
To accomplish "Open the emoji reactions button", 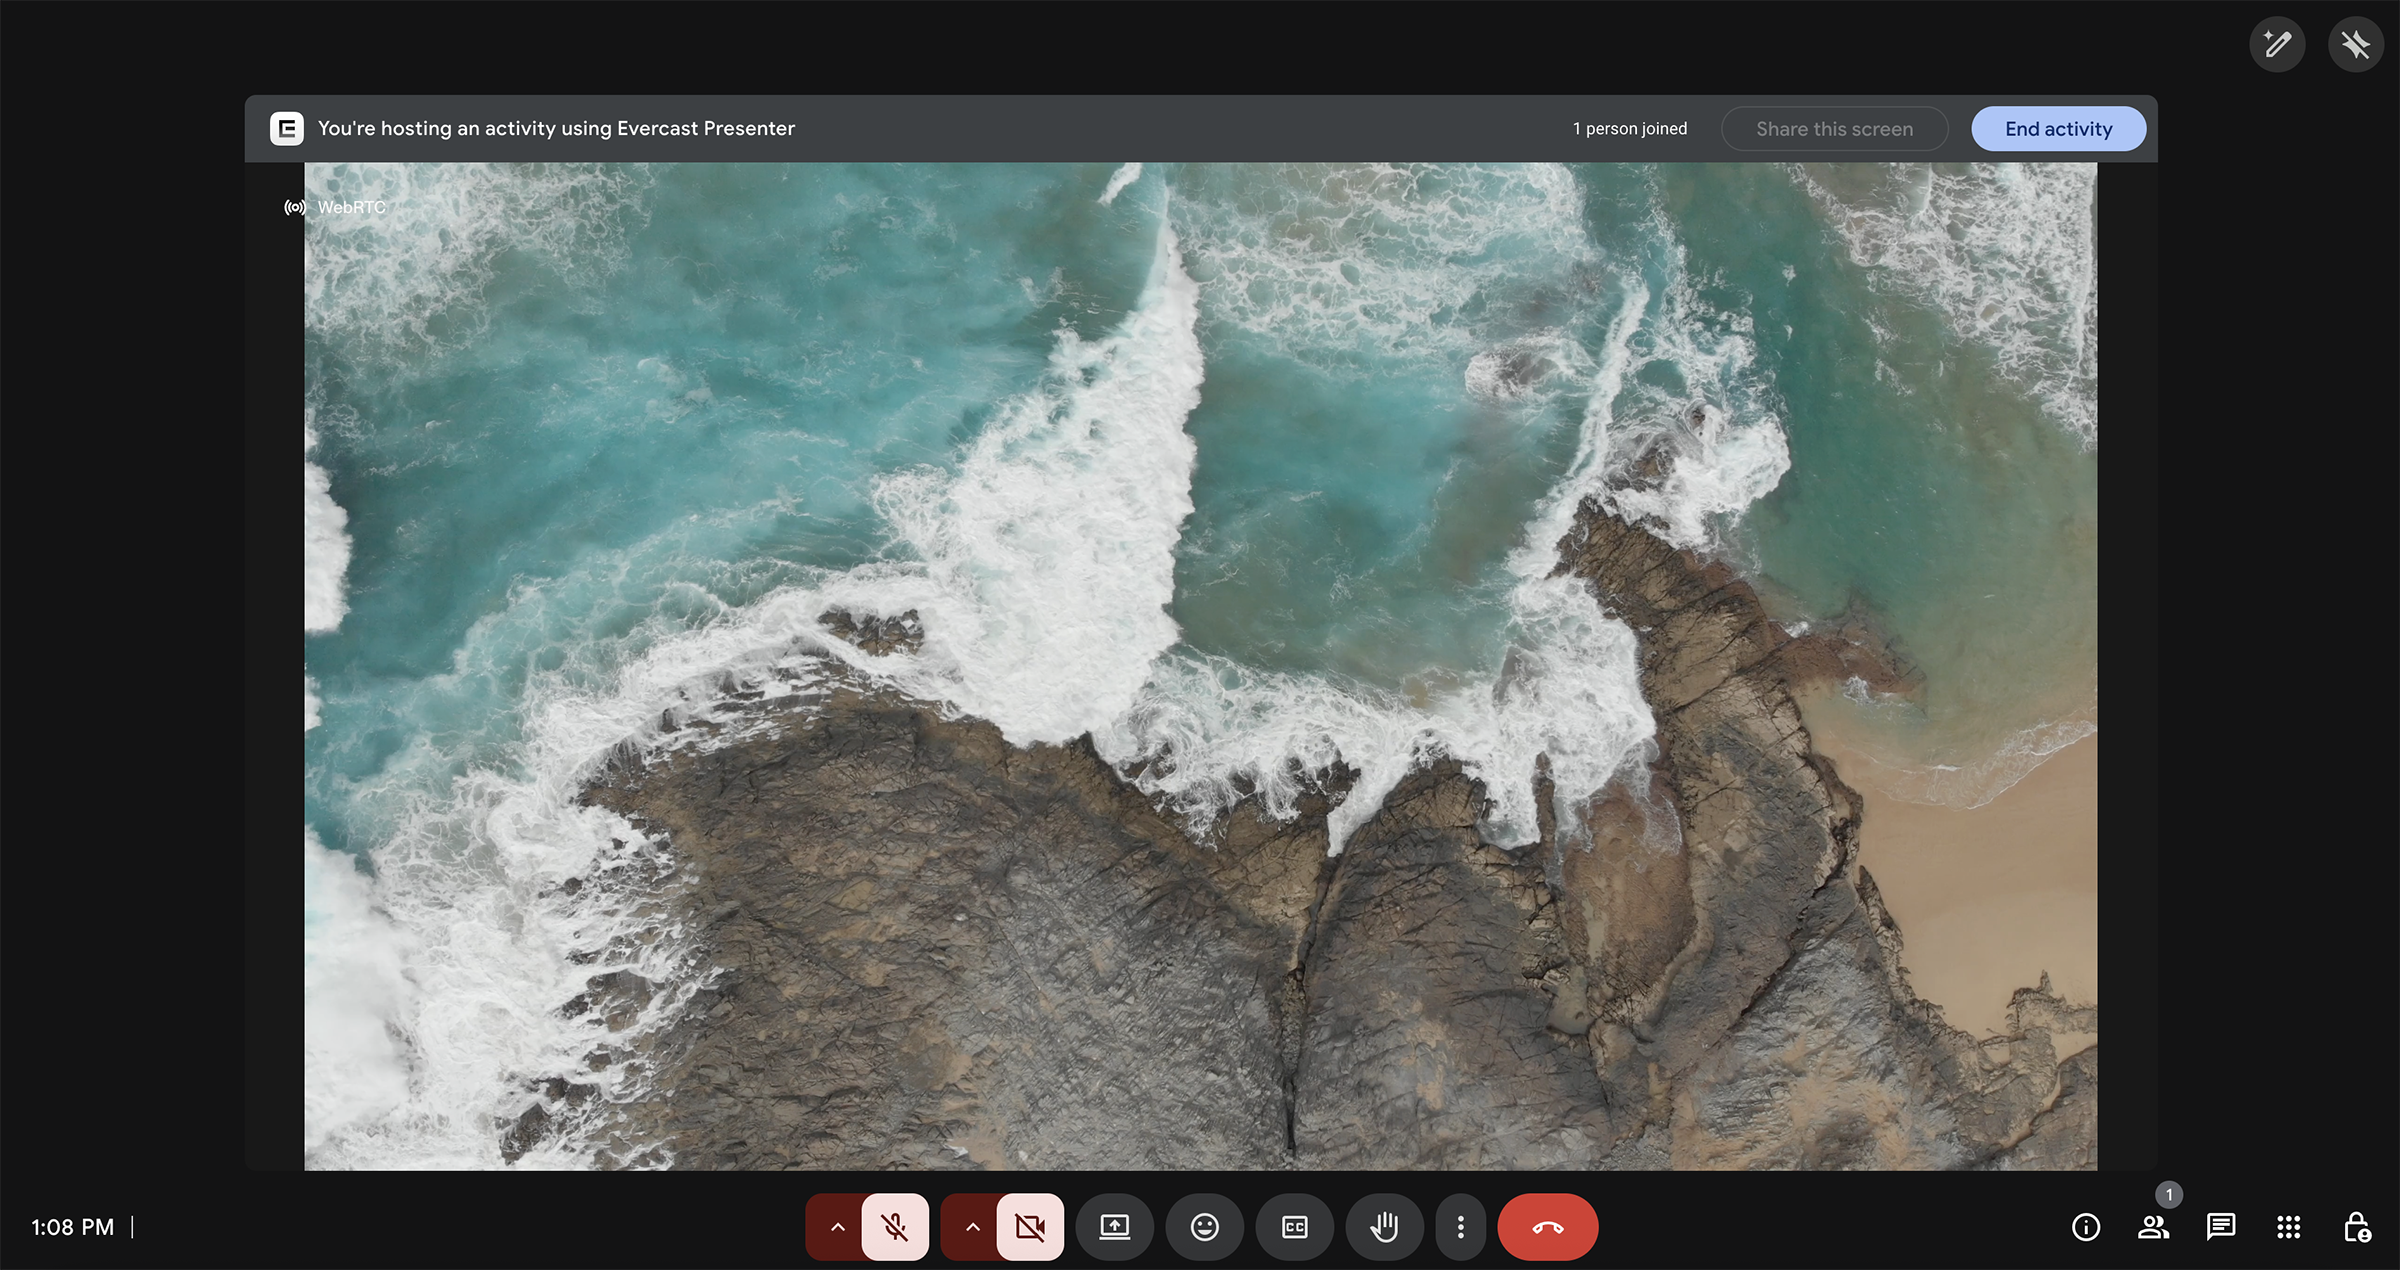I will (x=1204, y=1226).
